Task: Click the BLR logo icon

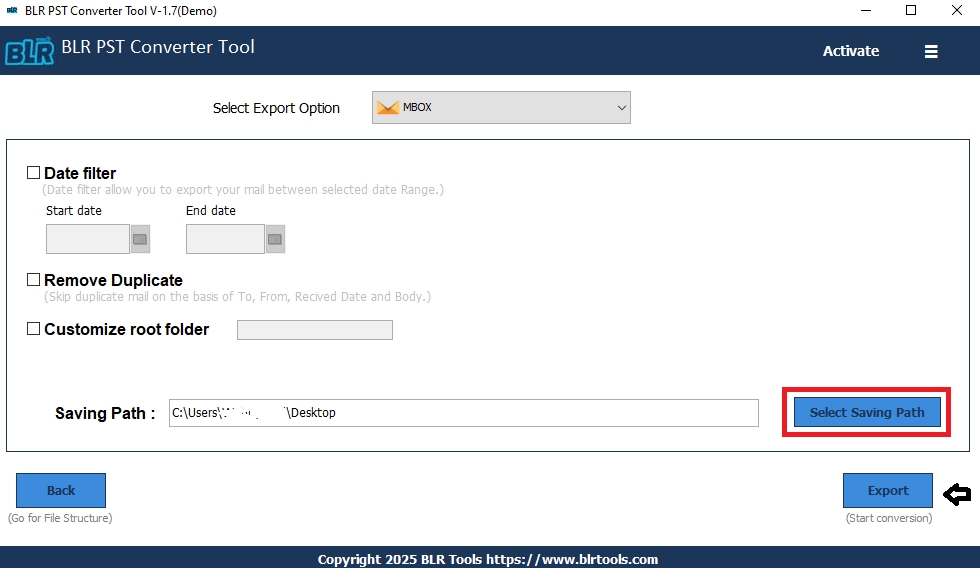Action: pyautogui.click(x=29, y=51)
